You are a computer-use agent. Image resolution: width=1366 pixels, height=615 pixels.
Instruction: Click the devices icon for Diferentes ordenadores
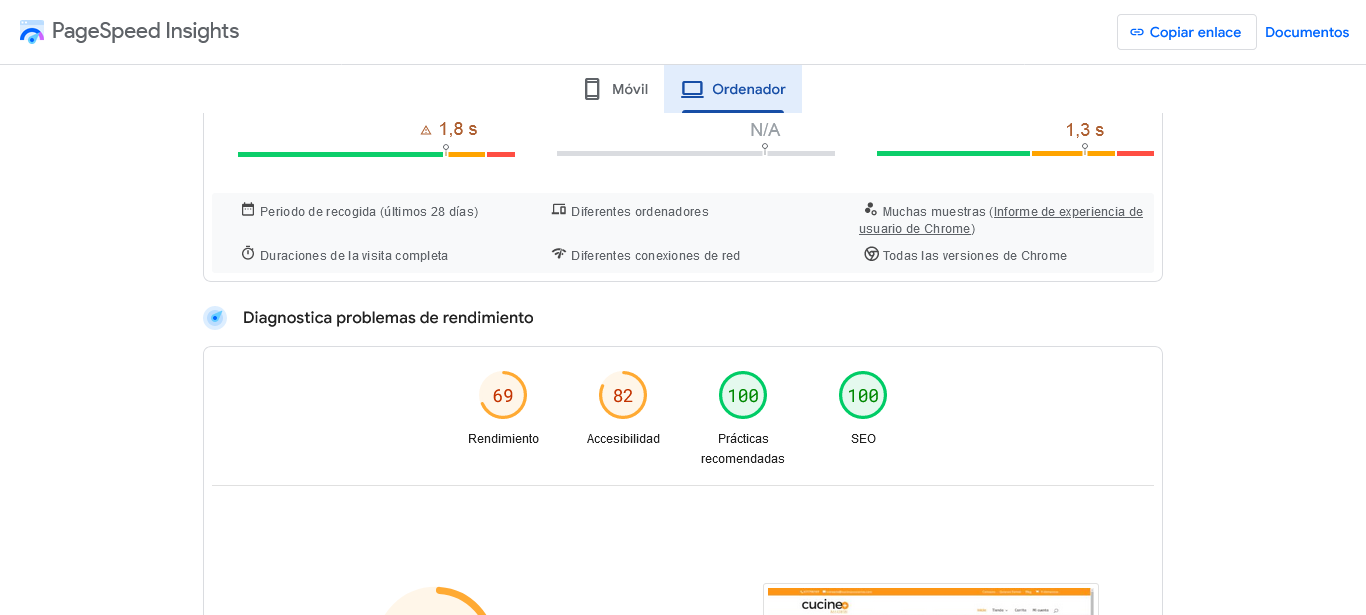click(559, 209)
